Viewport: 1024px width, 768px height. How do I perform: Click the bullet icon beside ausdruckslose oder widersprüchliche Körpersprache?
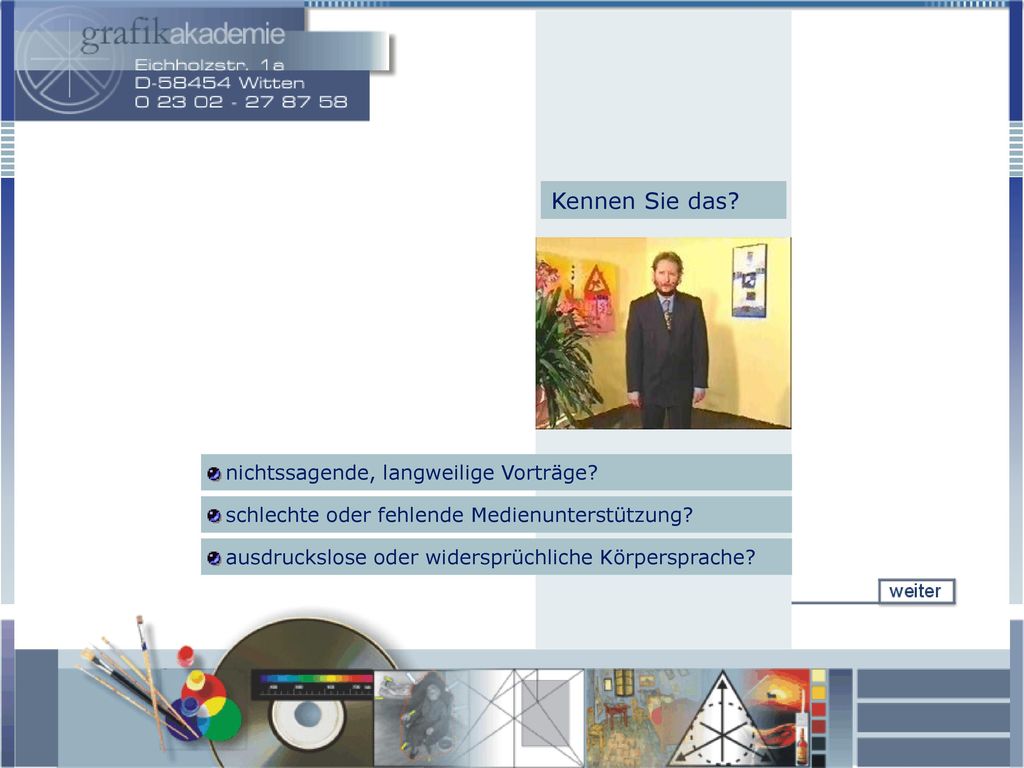(214, 558)
